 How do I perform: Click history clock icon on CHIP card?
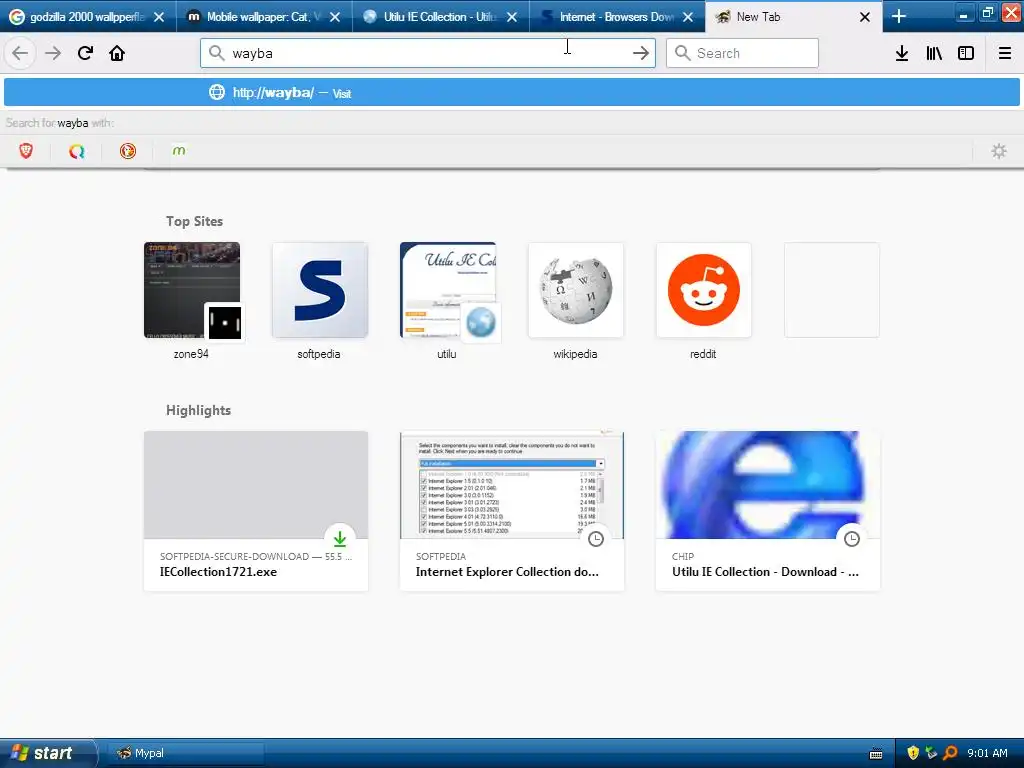tap(852, 539)
